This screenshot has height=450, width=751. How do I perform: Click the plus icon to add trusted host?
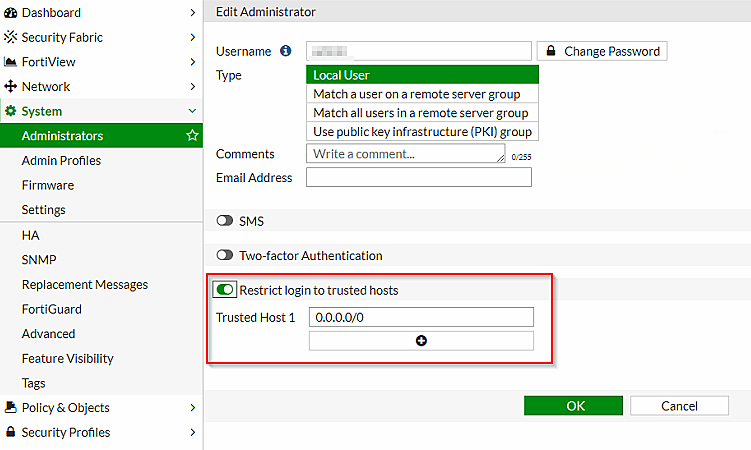coord(421,341)
